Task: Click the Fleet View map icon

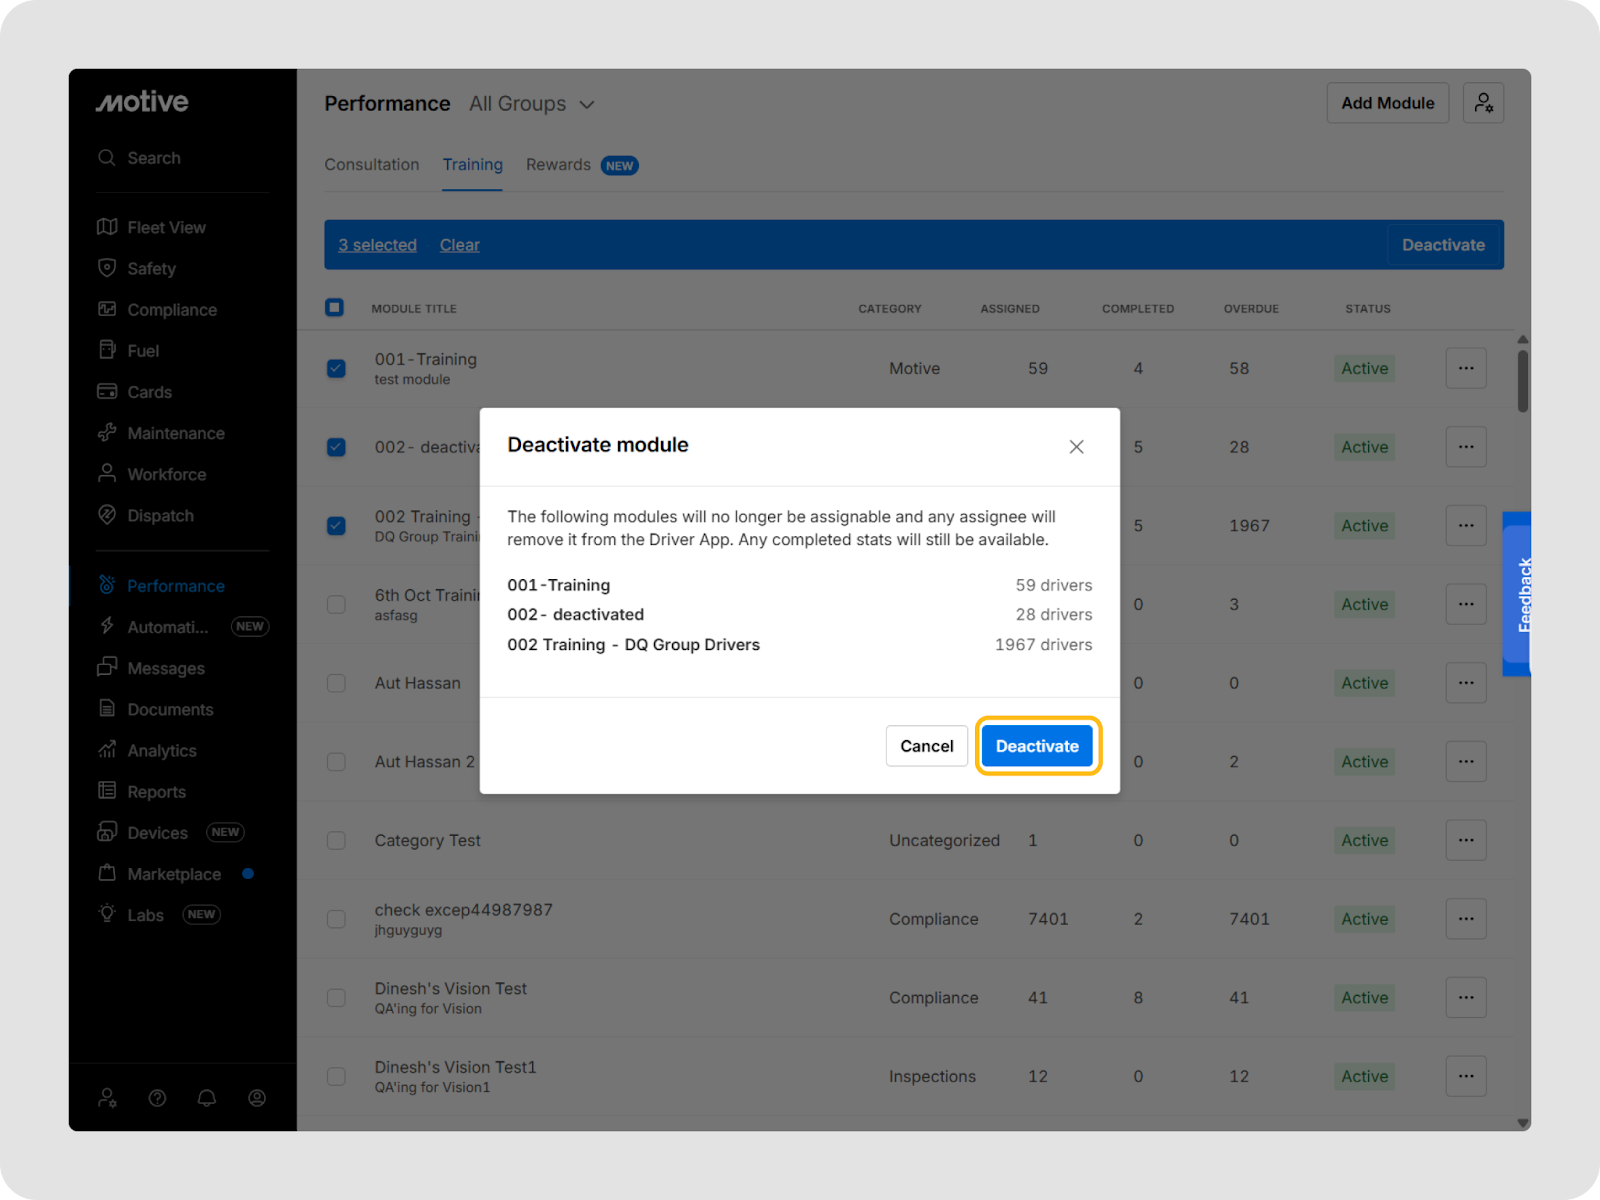Action: click(x=107, y=227)
